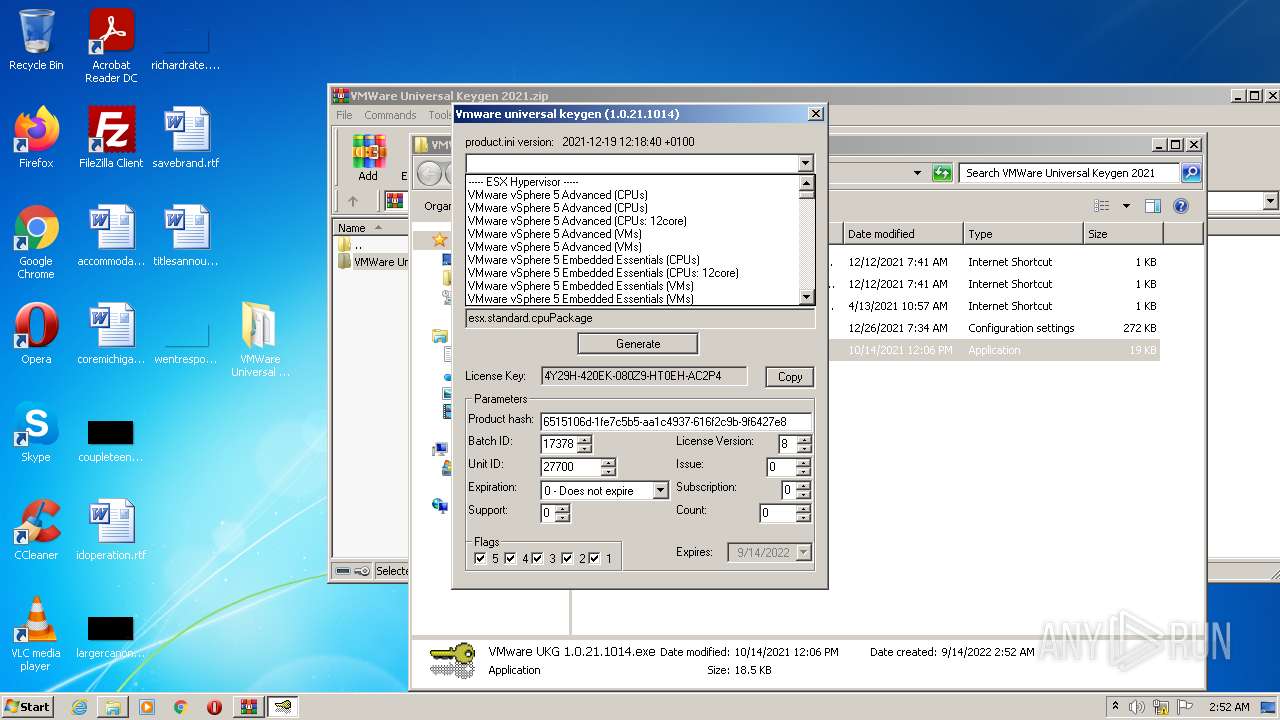Increase Batch ID spinner value
This screenshot has height=720, width=1280.
[585, 439]
